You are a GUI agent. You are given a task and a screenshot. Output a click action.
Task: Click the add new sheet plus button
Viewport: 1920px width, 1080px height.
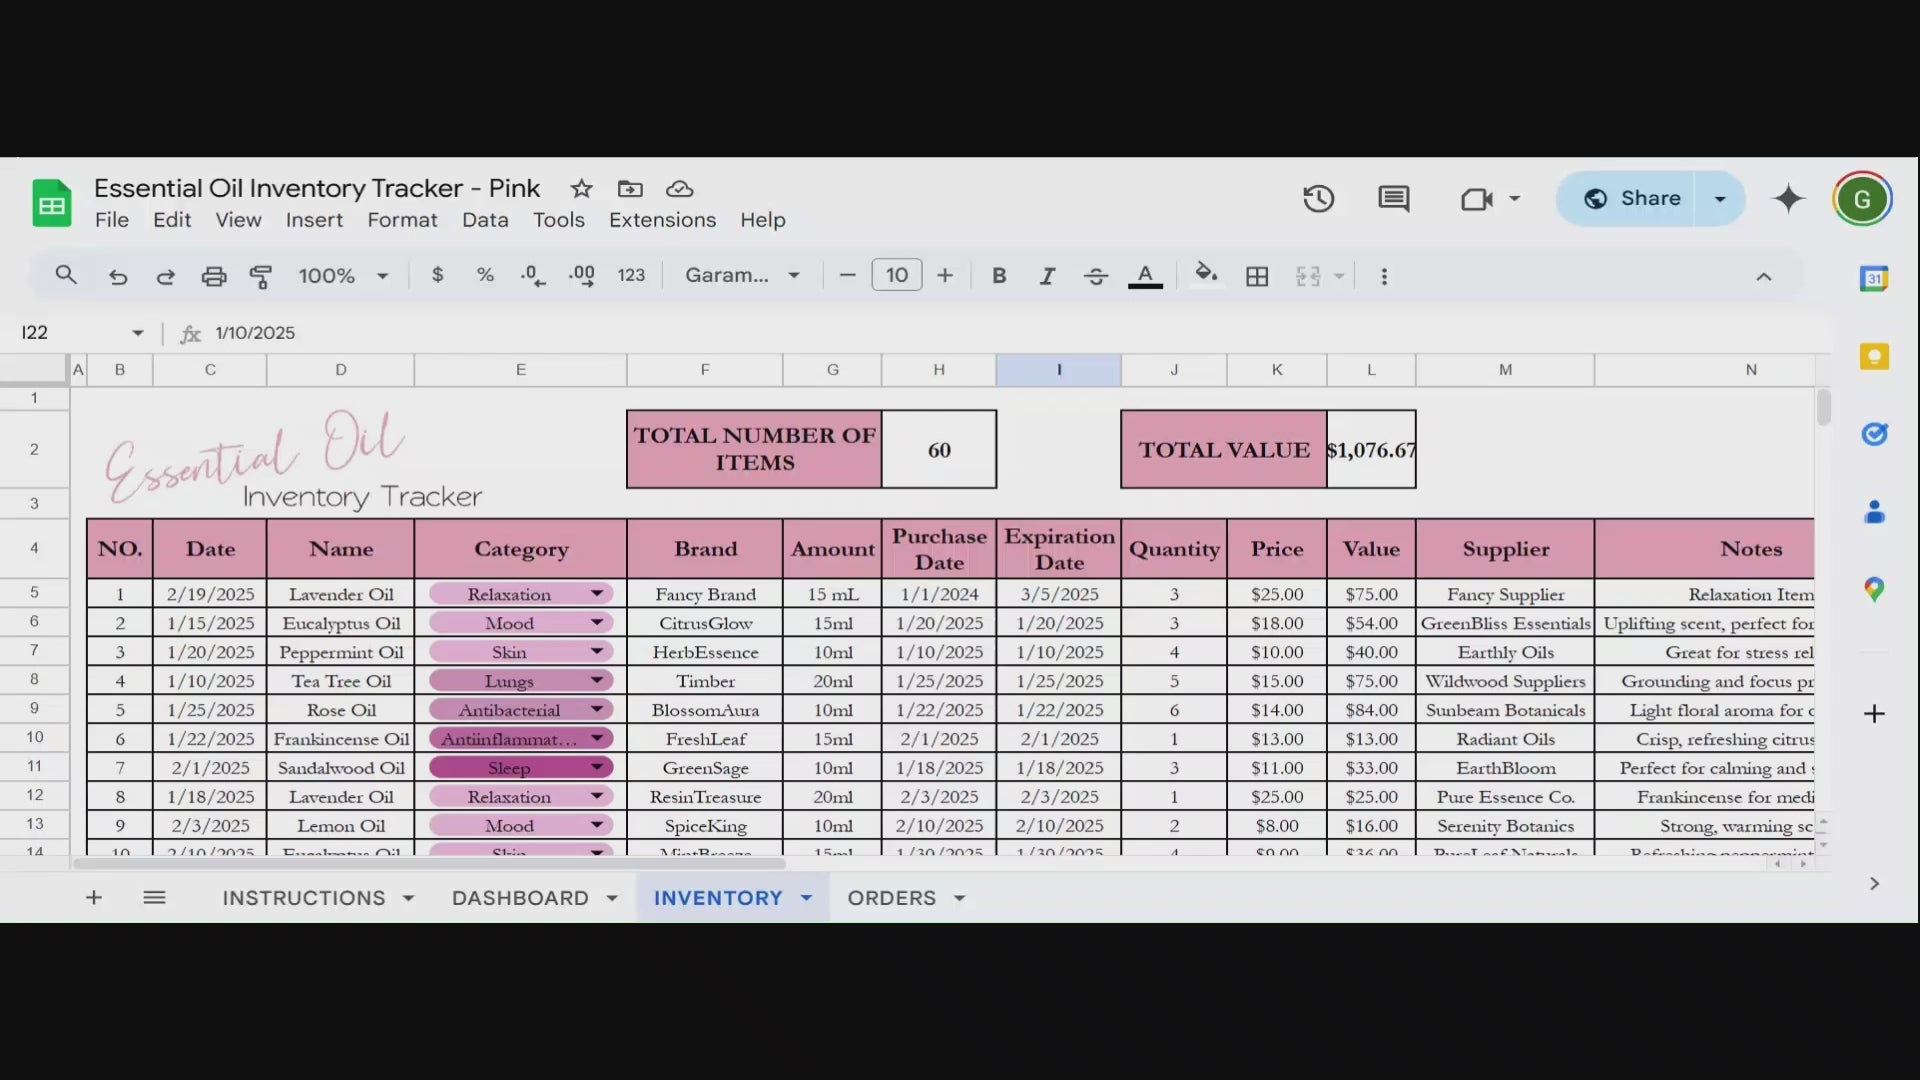point(94,898)
